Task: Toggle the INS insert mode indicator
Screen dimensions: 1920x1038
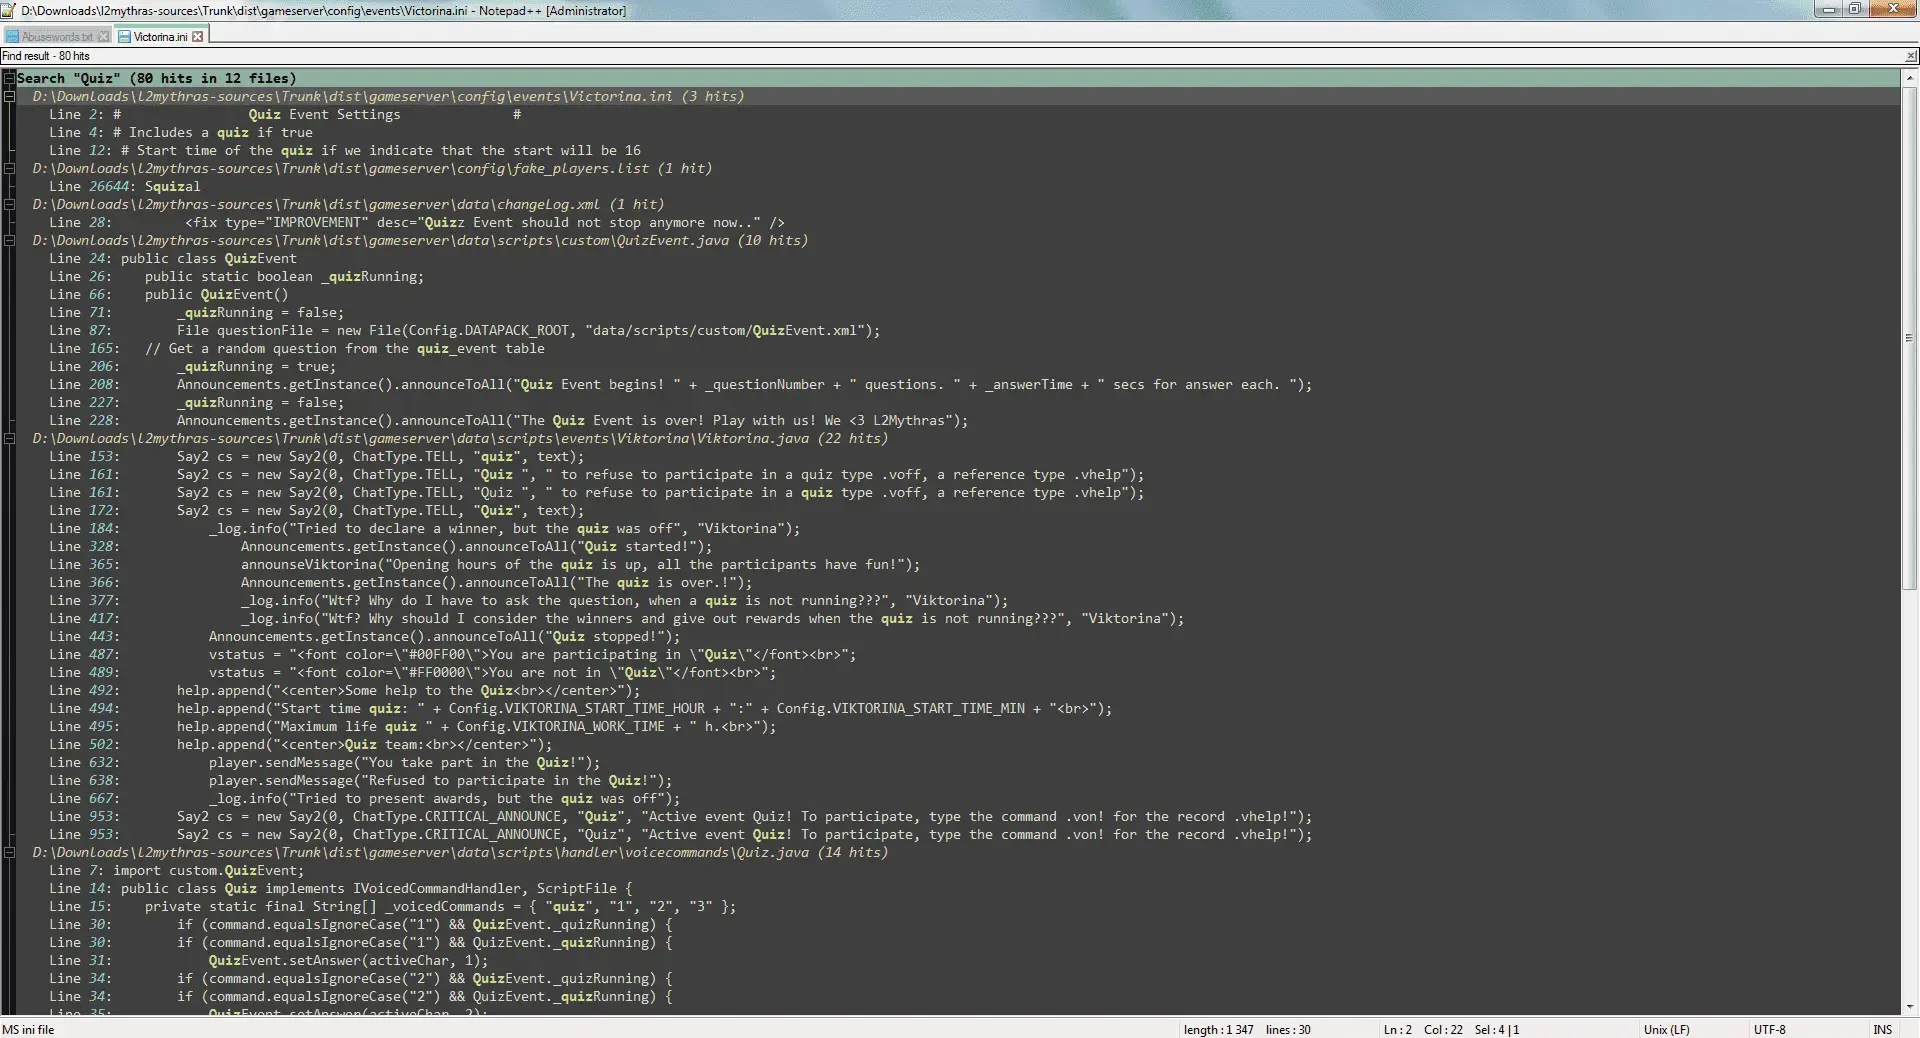Action: pyautogui.click(x=1882, y=1029)
